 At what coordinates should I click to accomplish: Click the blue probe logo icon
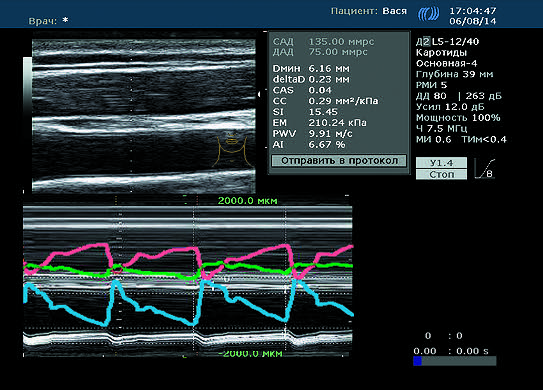coord(428,14)
